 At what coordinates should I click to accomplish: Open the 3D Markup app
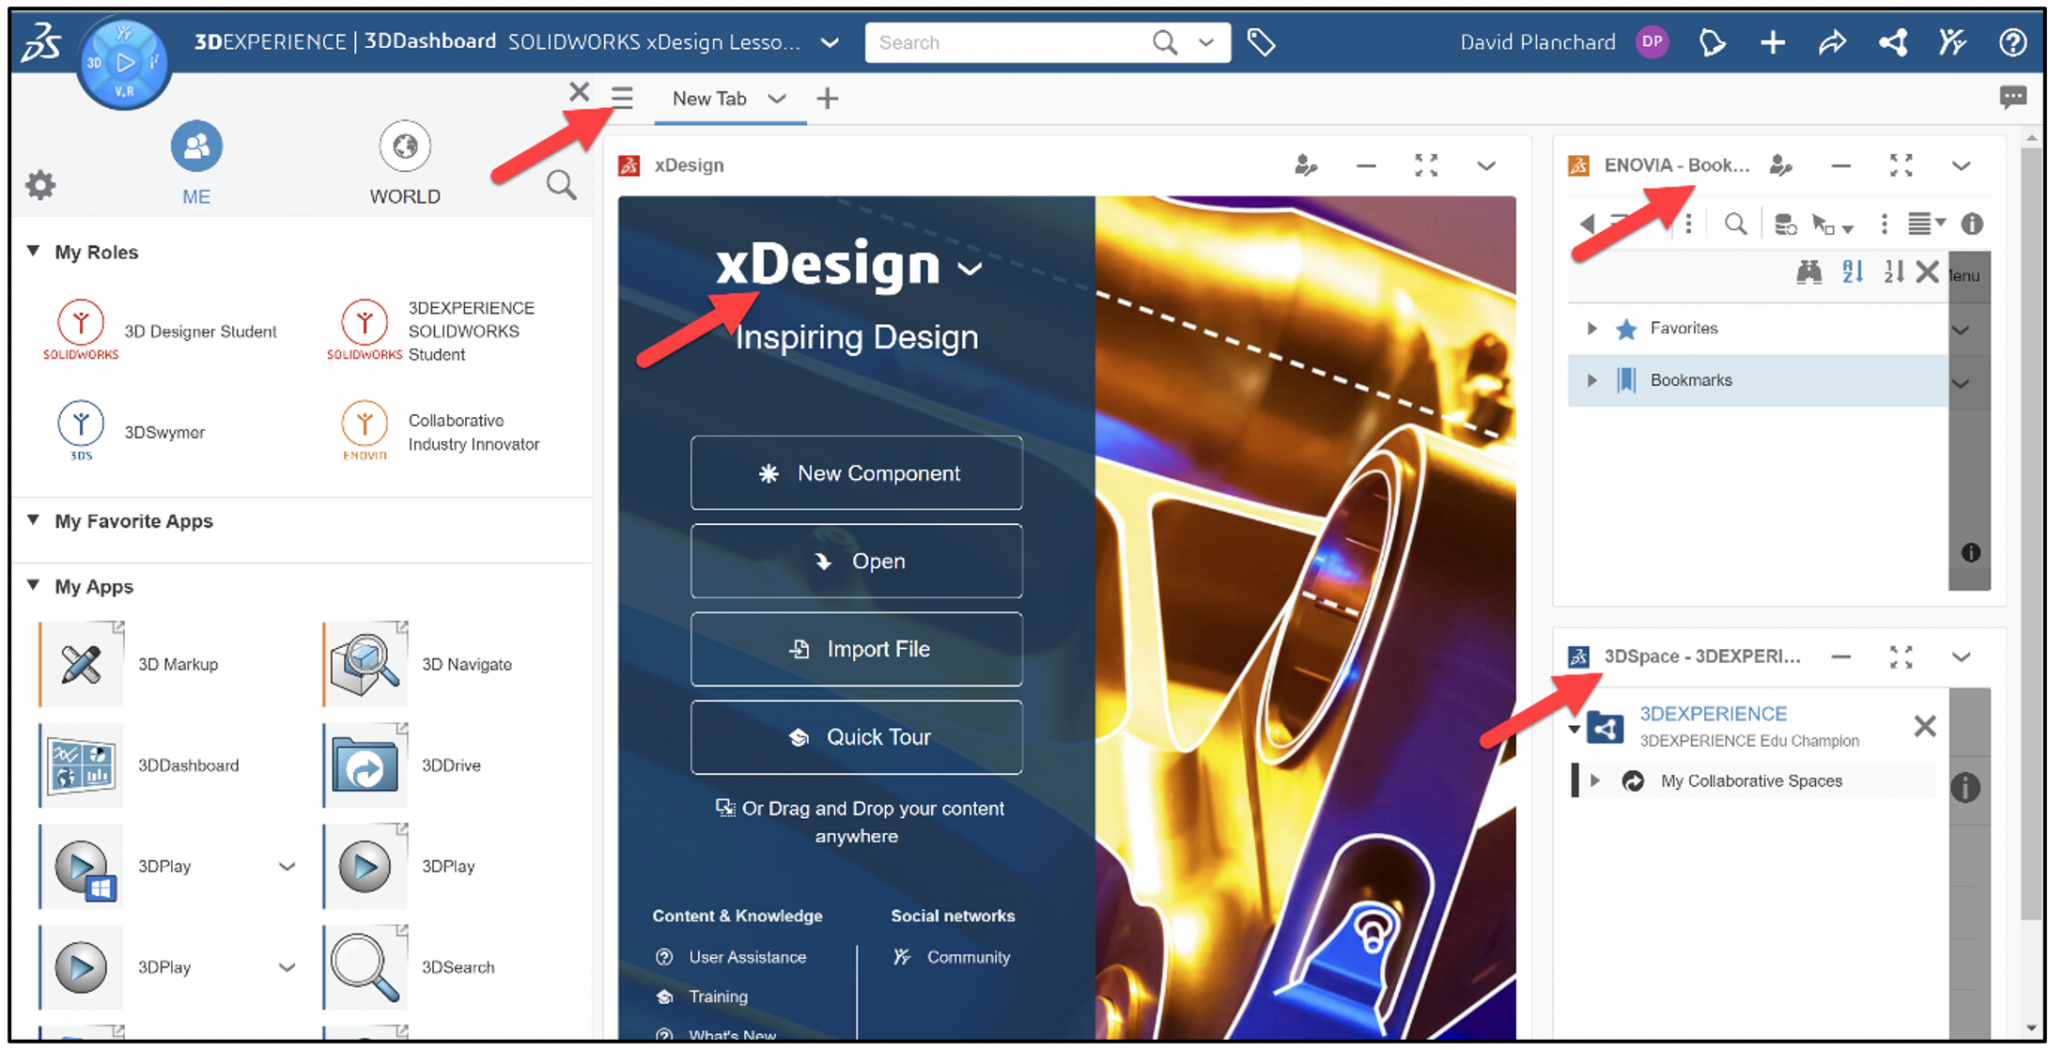click(x=80, y=663)
